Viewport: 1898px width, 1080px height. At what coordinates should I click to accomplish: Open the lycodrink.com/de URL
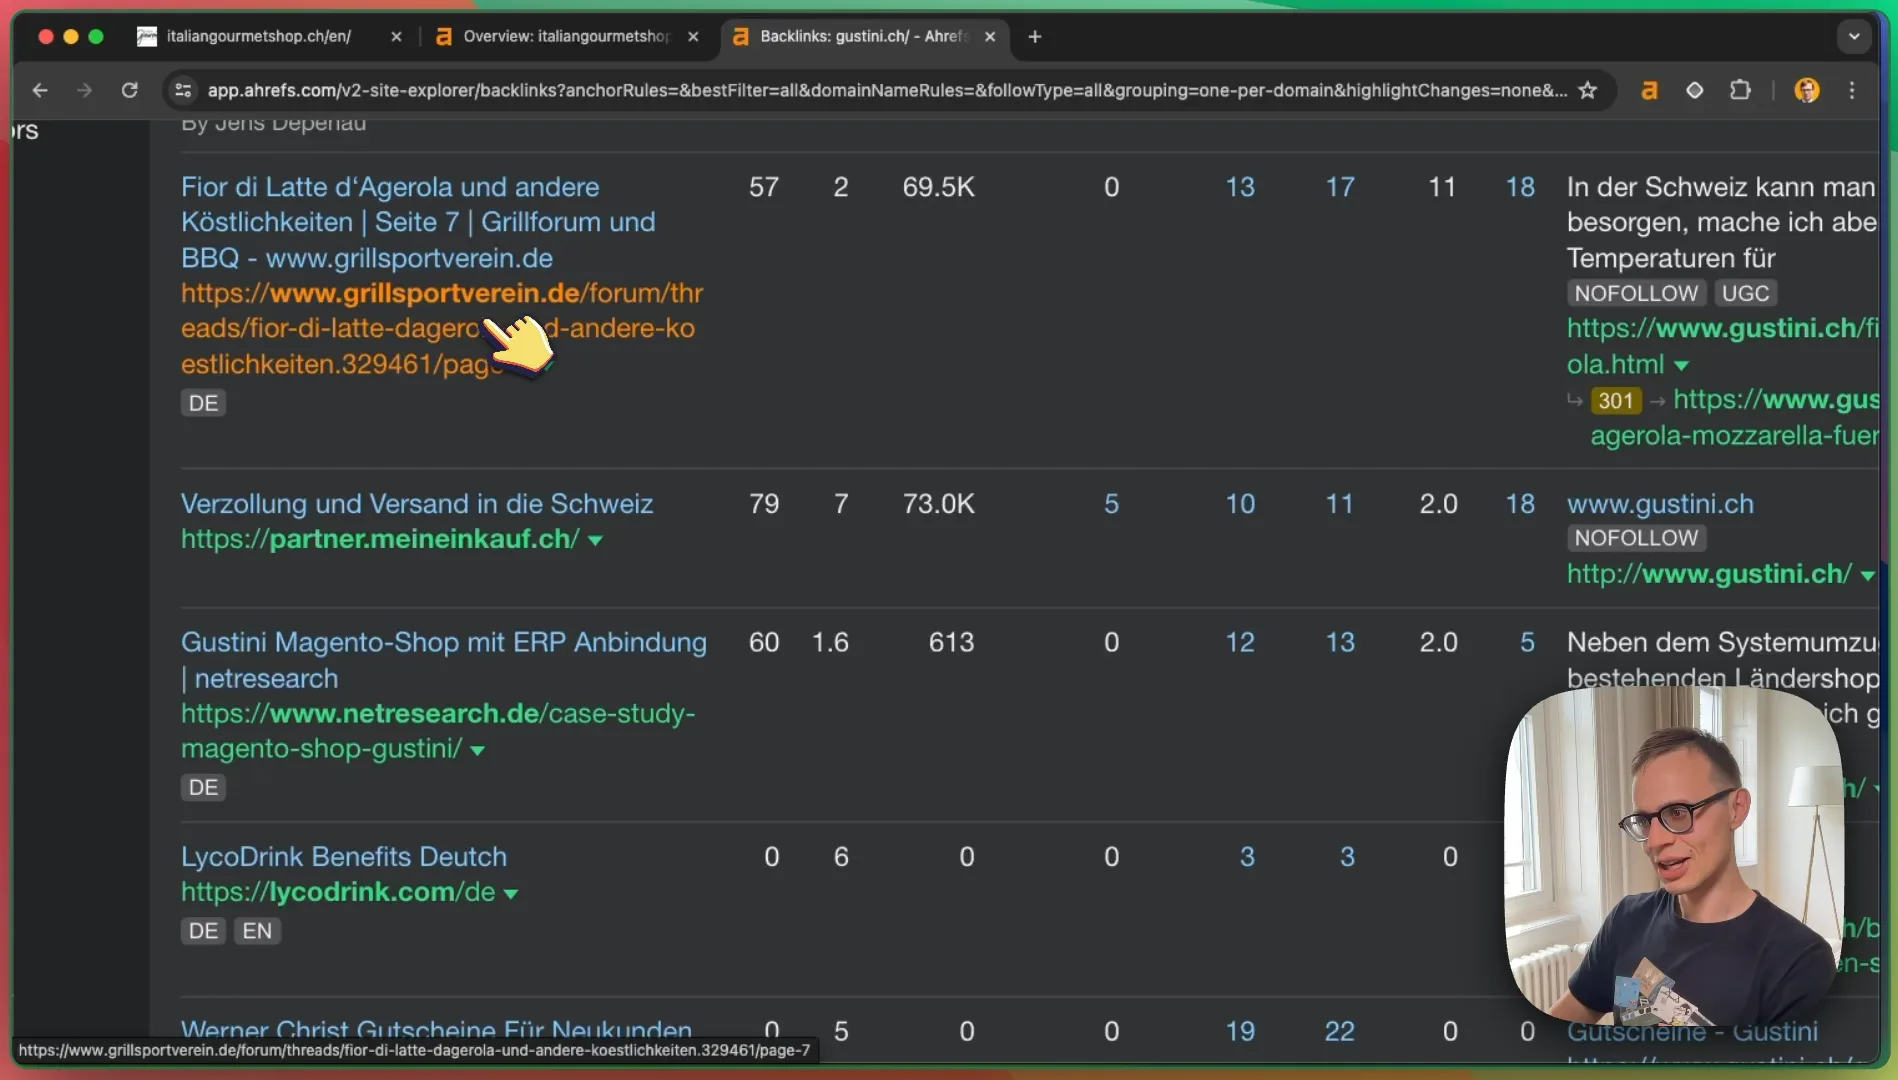coord(338,891)
